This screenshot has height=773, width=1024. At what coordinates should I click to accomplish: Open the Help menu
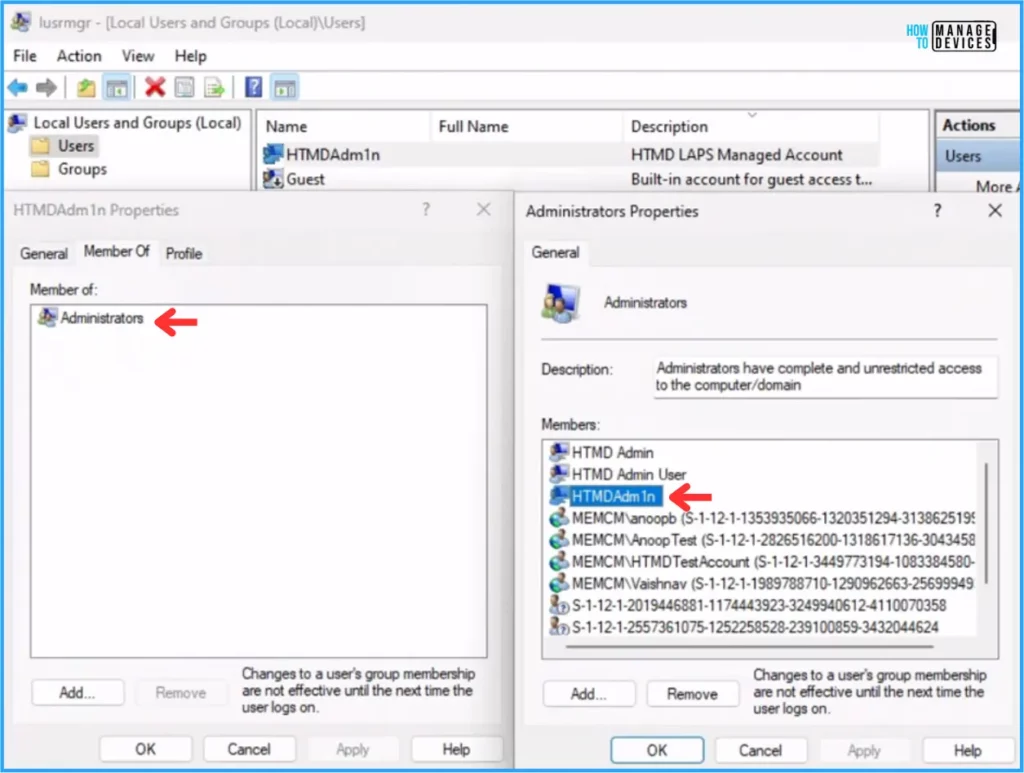[191, 56]
